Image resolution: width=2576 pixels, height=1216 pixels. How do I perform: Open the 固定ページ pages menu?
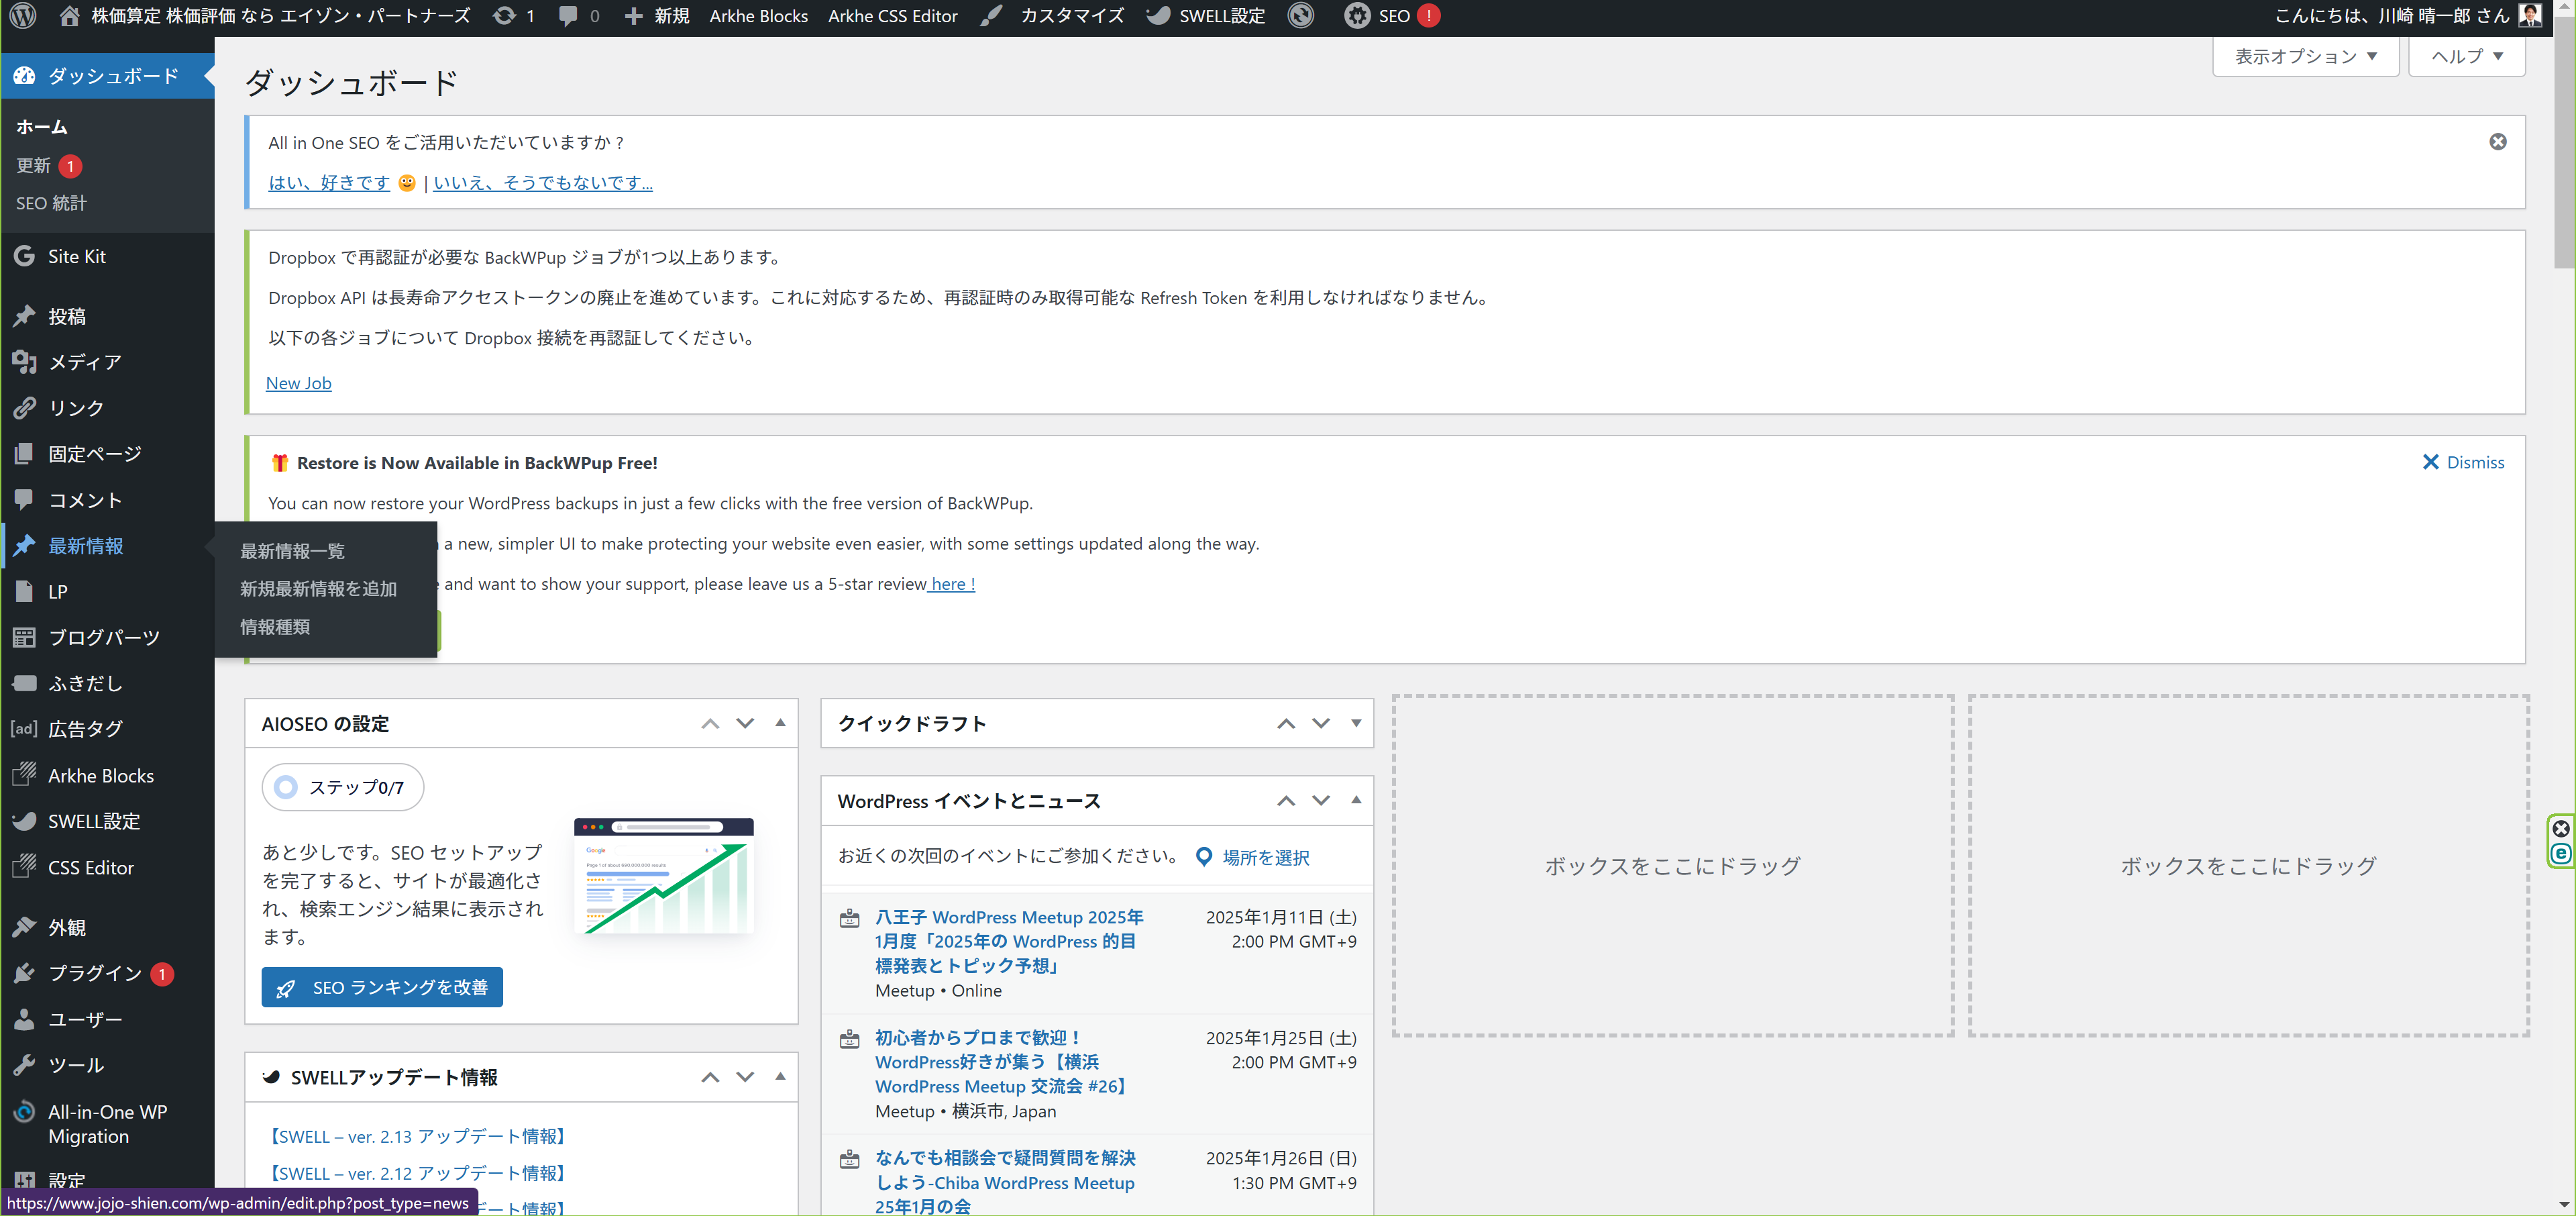pos(108,454)
